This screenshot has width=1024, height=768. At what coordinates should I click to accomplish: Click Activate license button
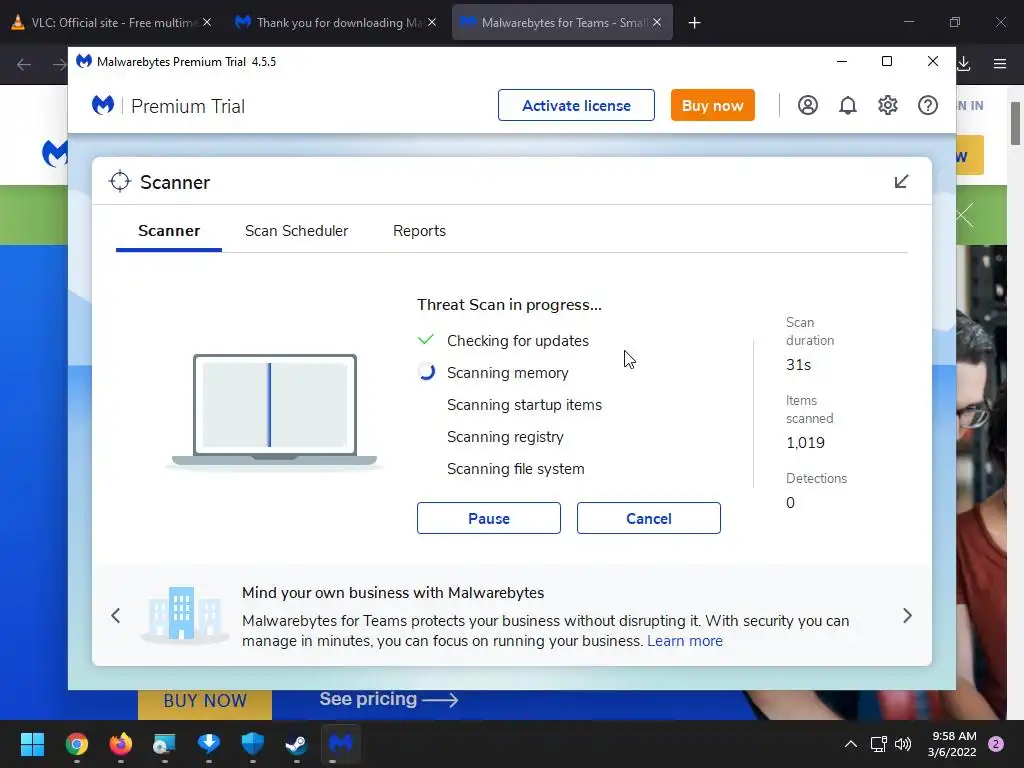[x=576, y=105]
